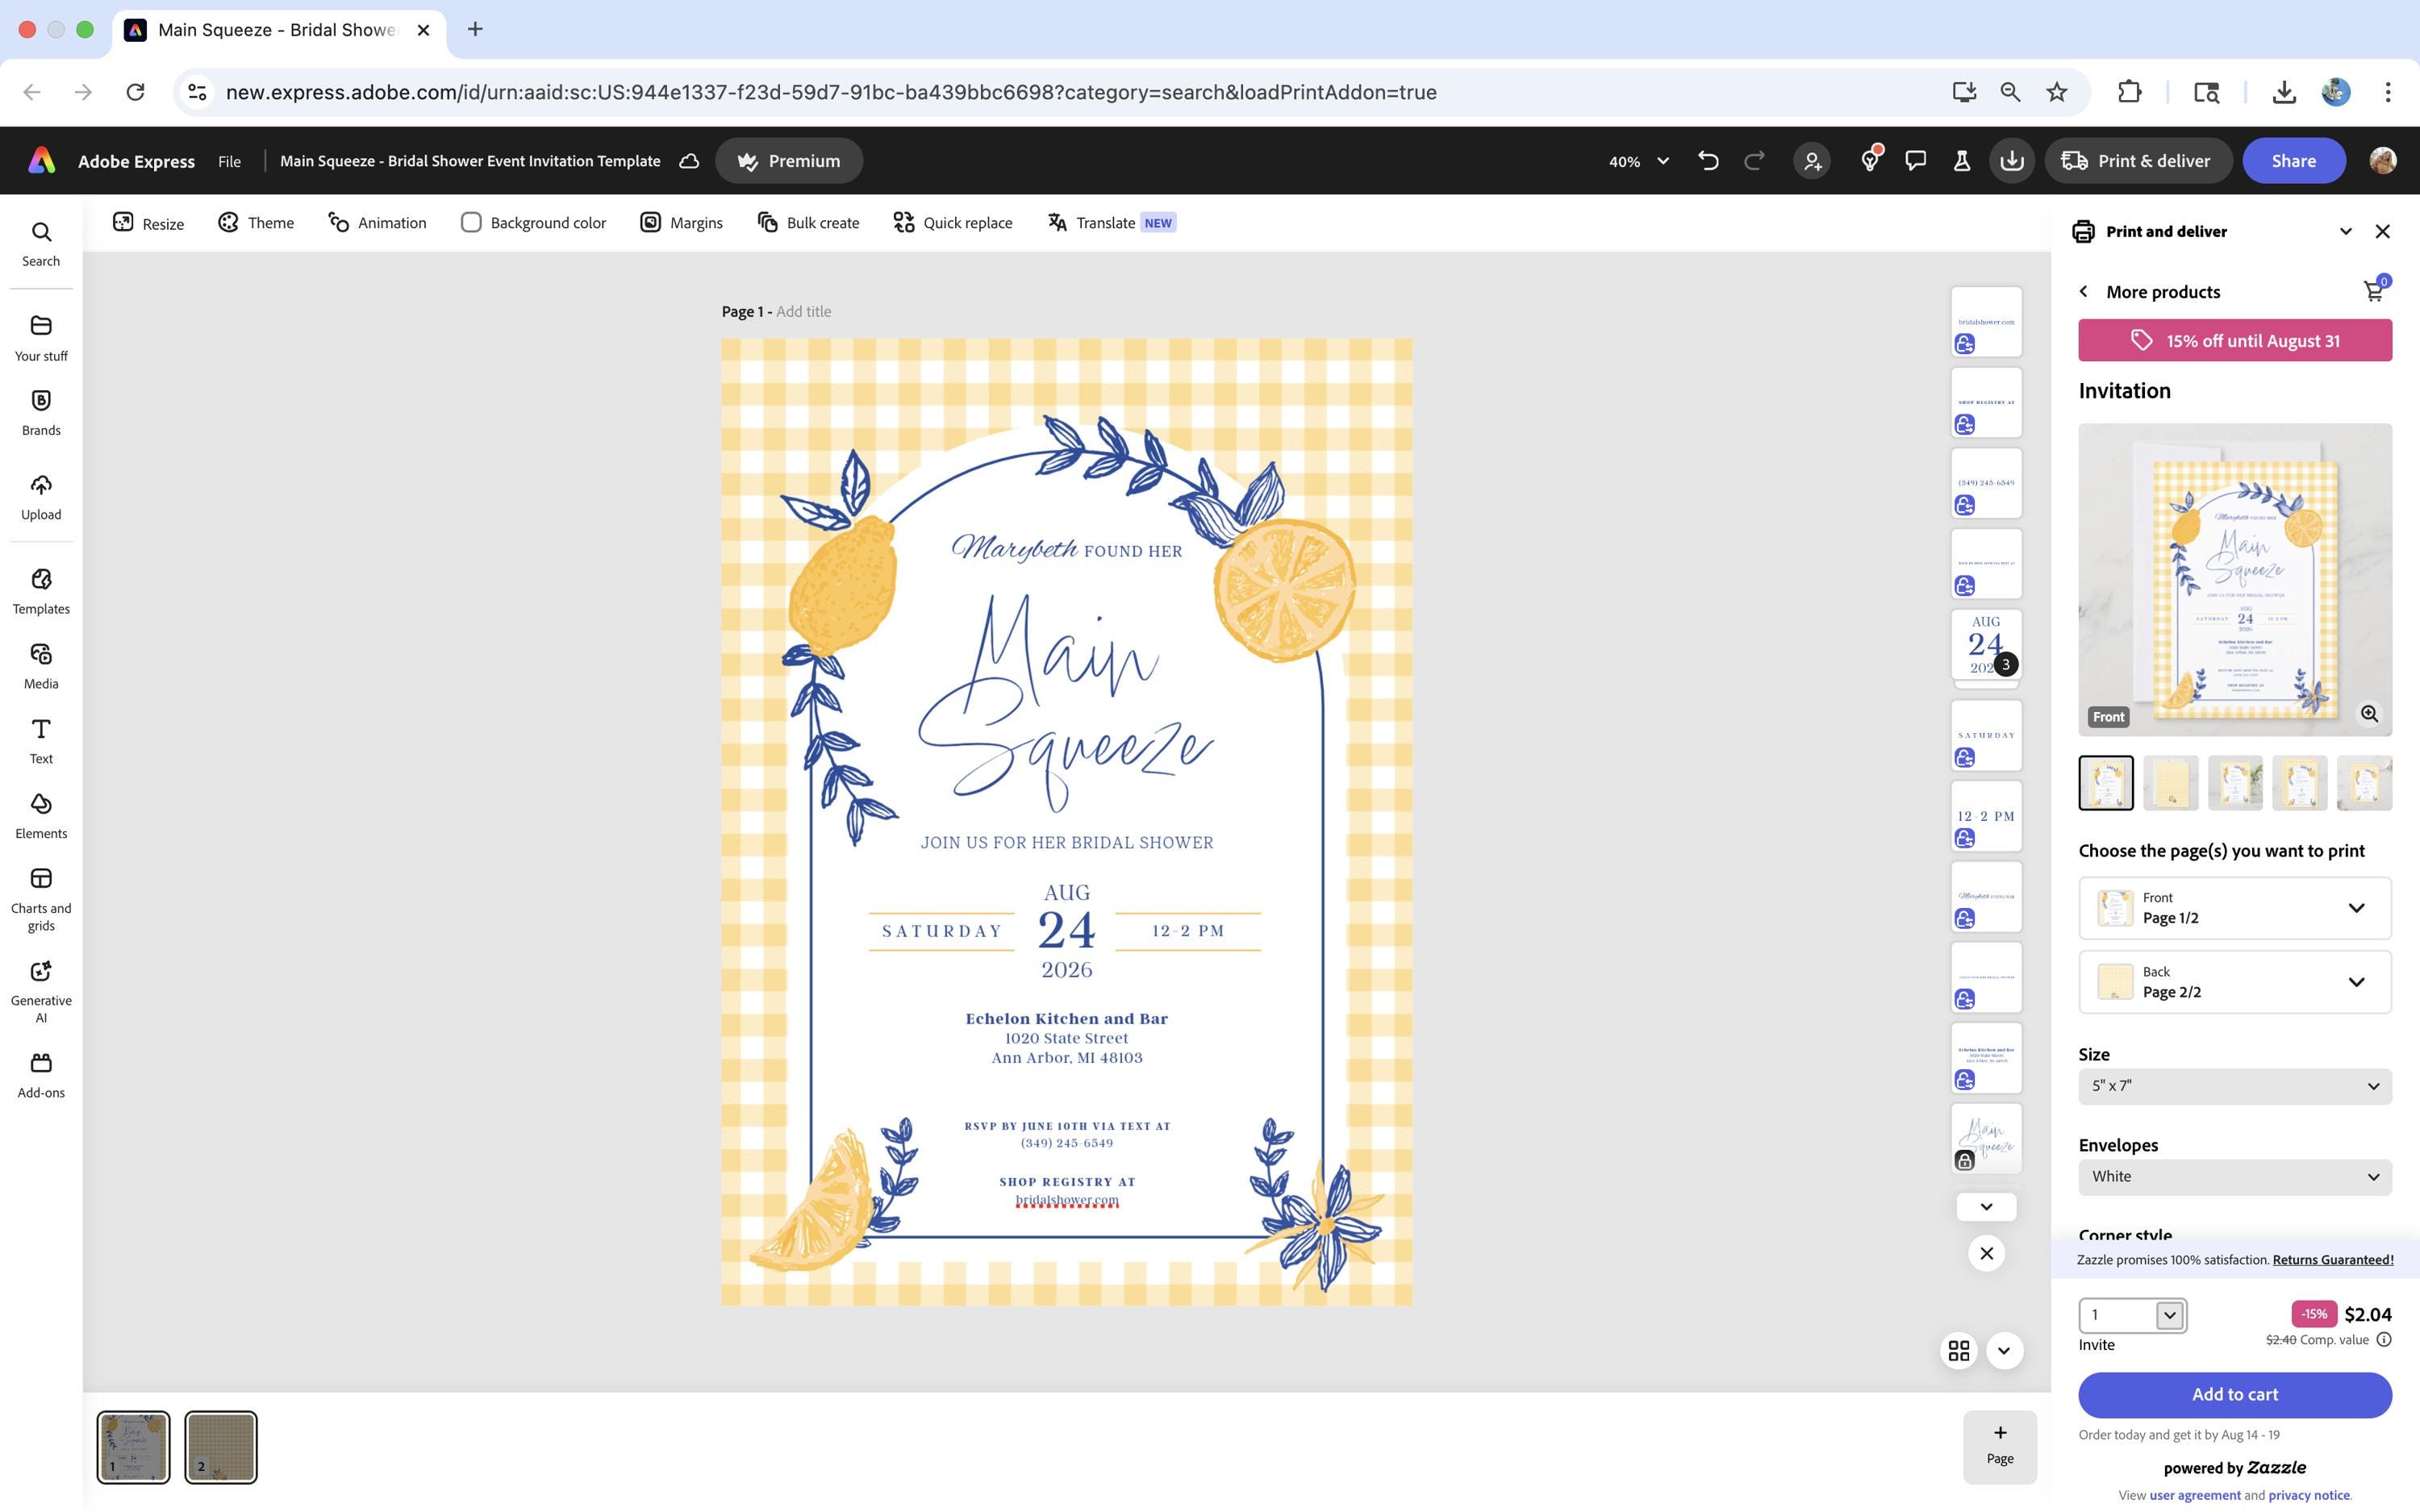
Task: Open the Margins option
Action: click(681, 222)
